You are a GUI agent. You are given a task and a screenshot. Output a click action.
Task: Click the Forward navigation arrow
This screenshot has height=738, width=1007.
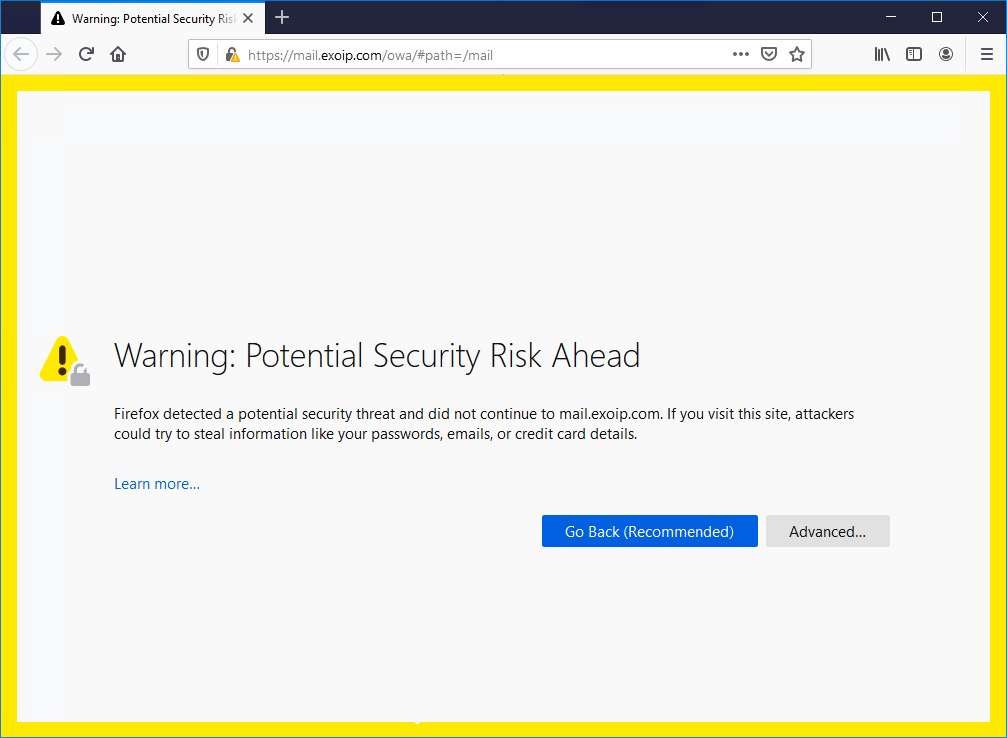[54, 54]
